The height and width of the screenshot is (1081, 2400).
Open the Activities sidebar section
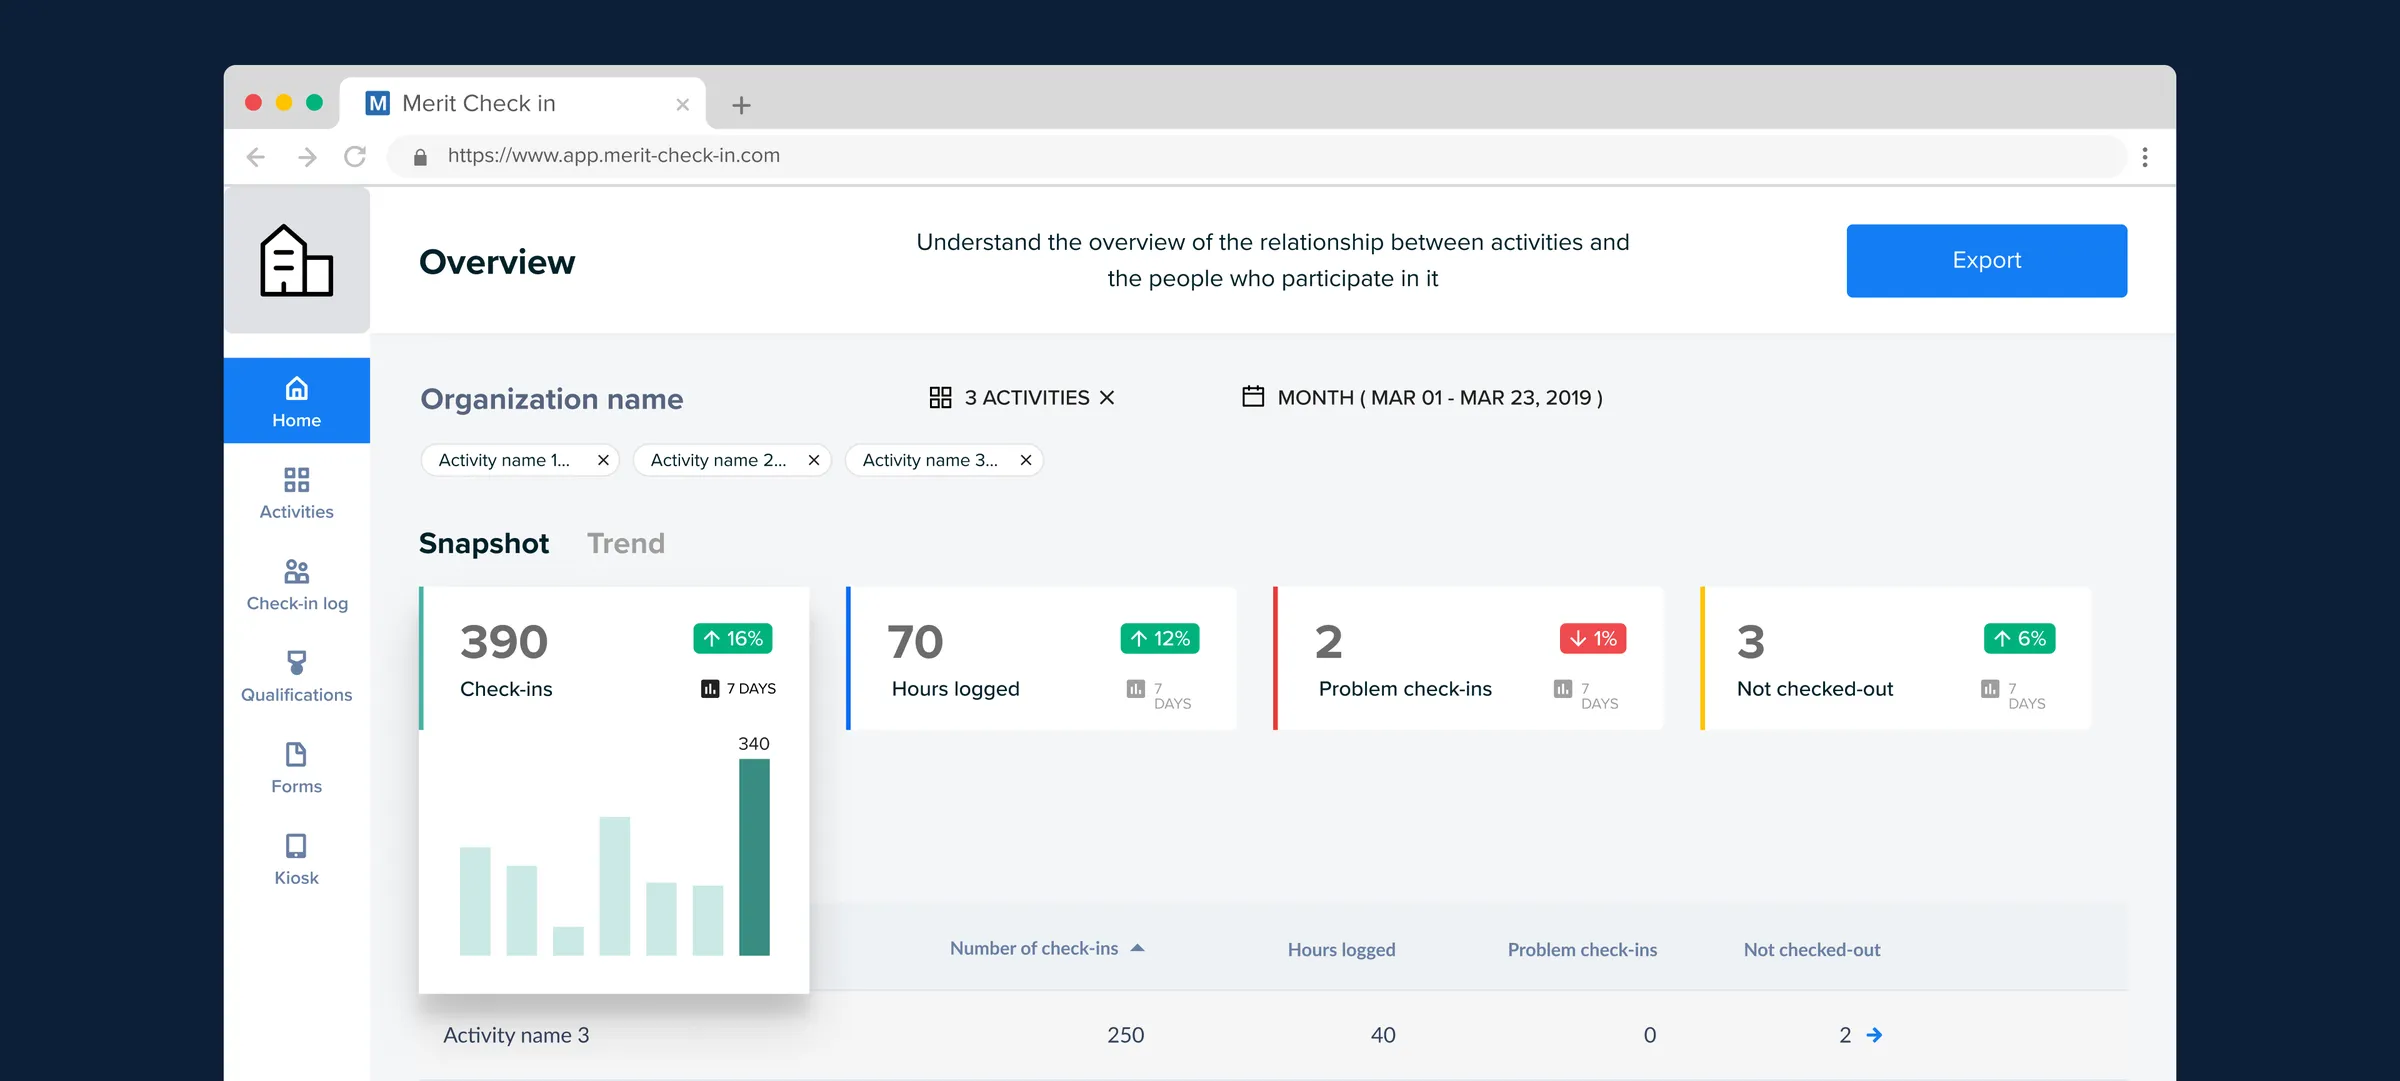[296, 493]
